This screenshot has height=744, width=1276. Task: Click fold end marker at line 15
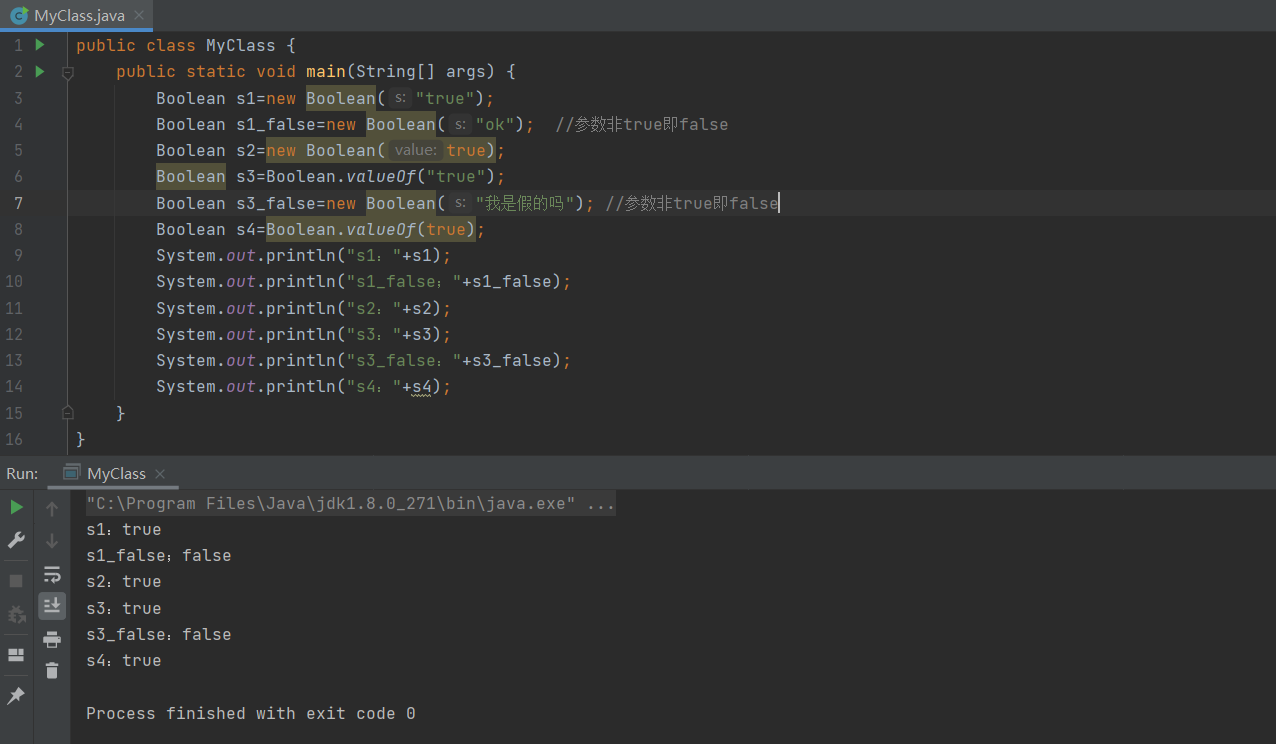click(x=68, y=413)
